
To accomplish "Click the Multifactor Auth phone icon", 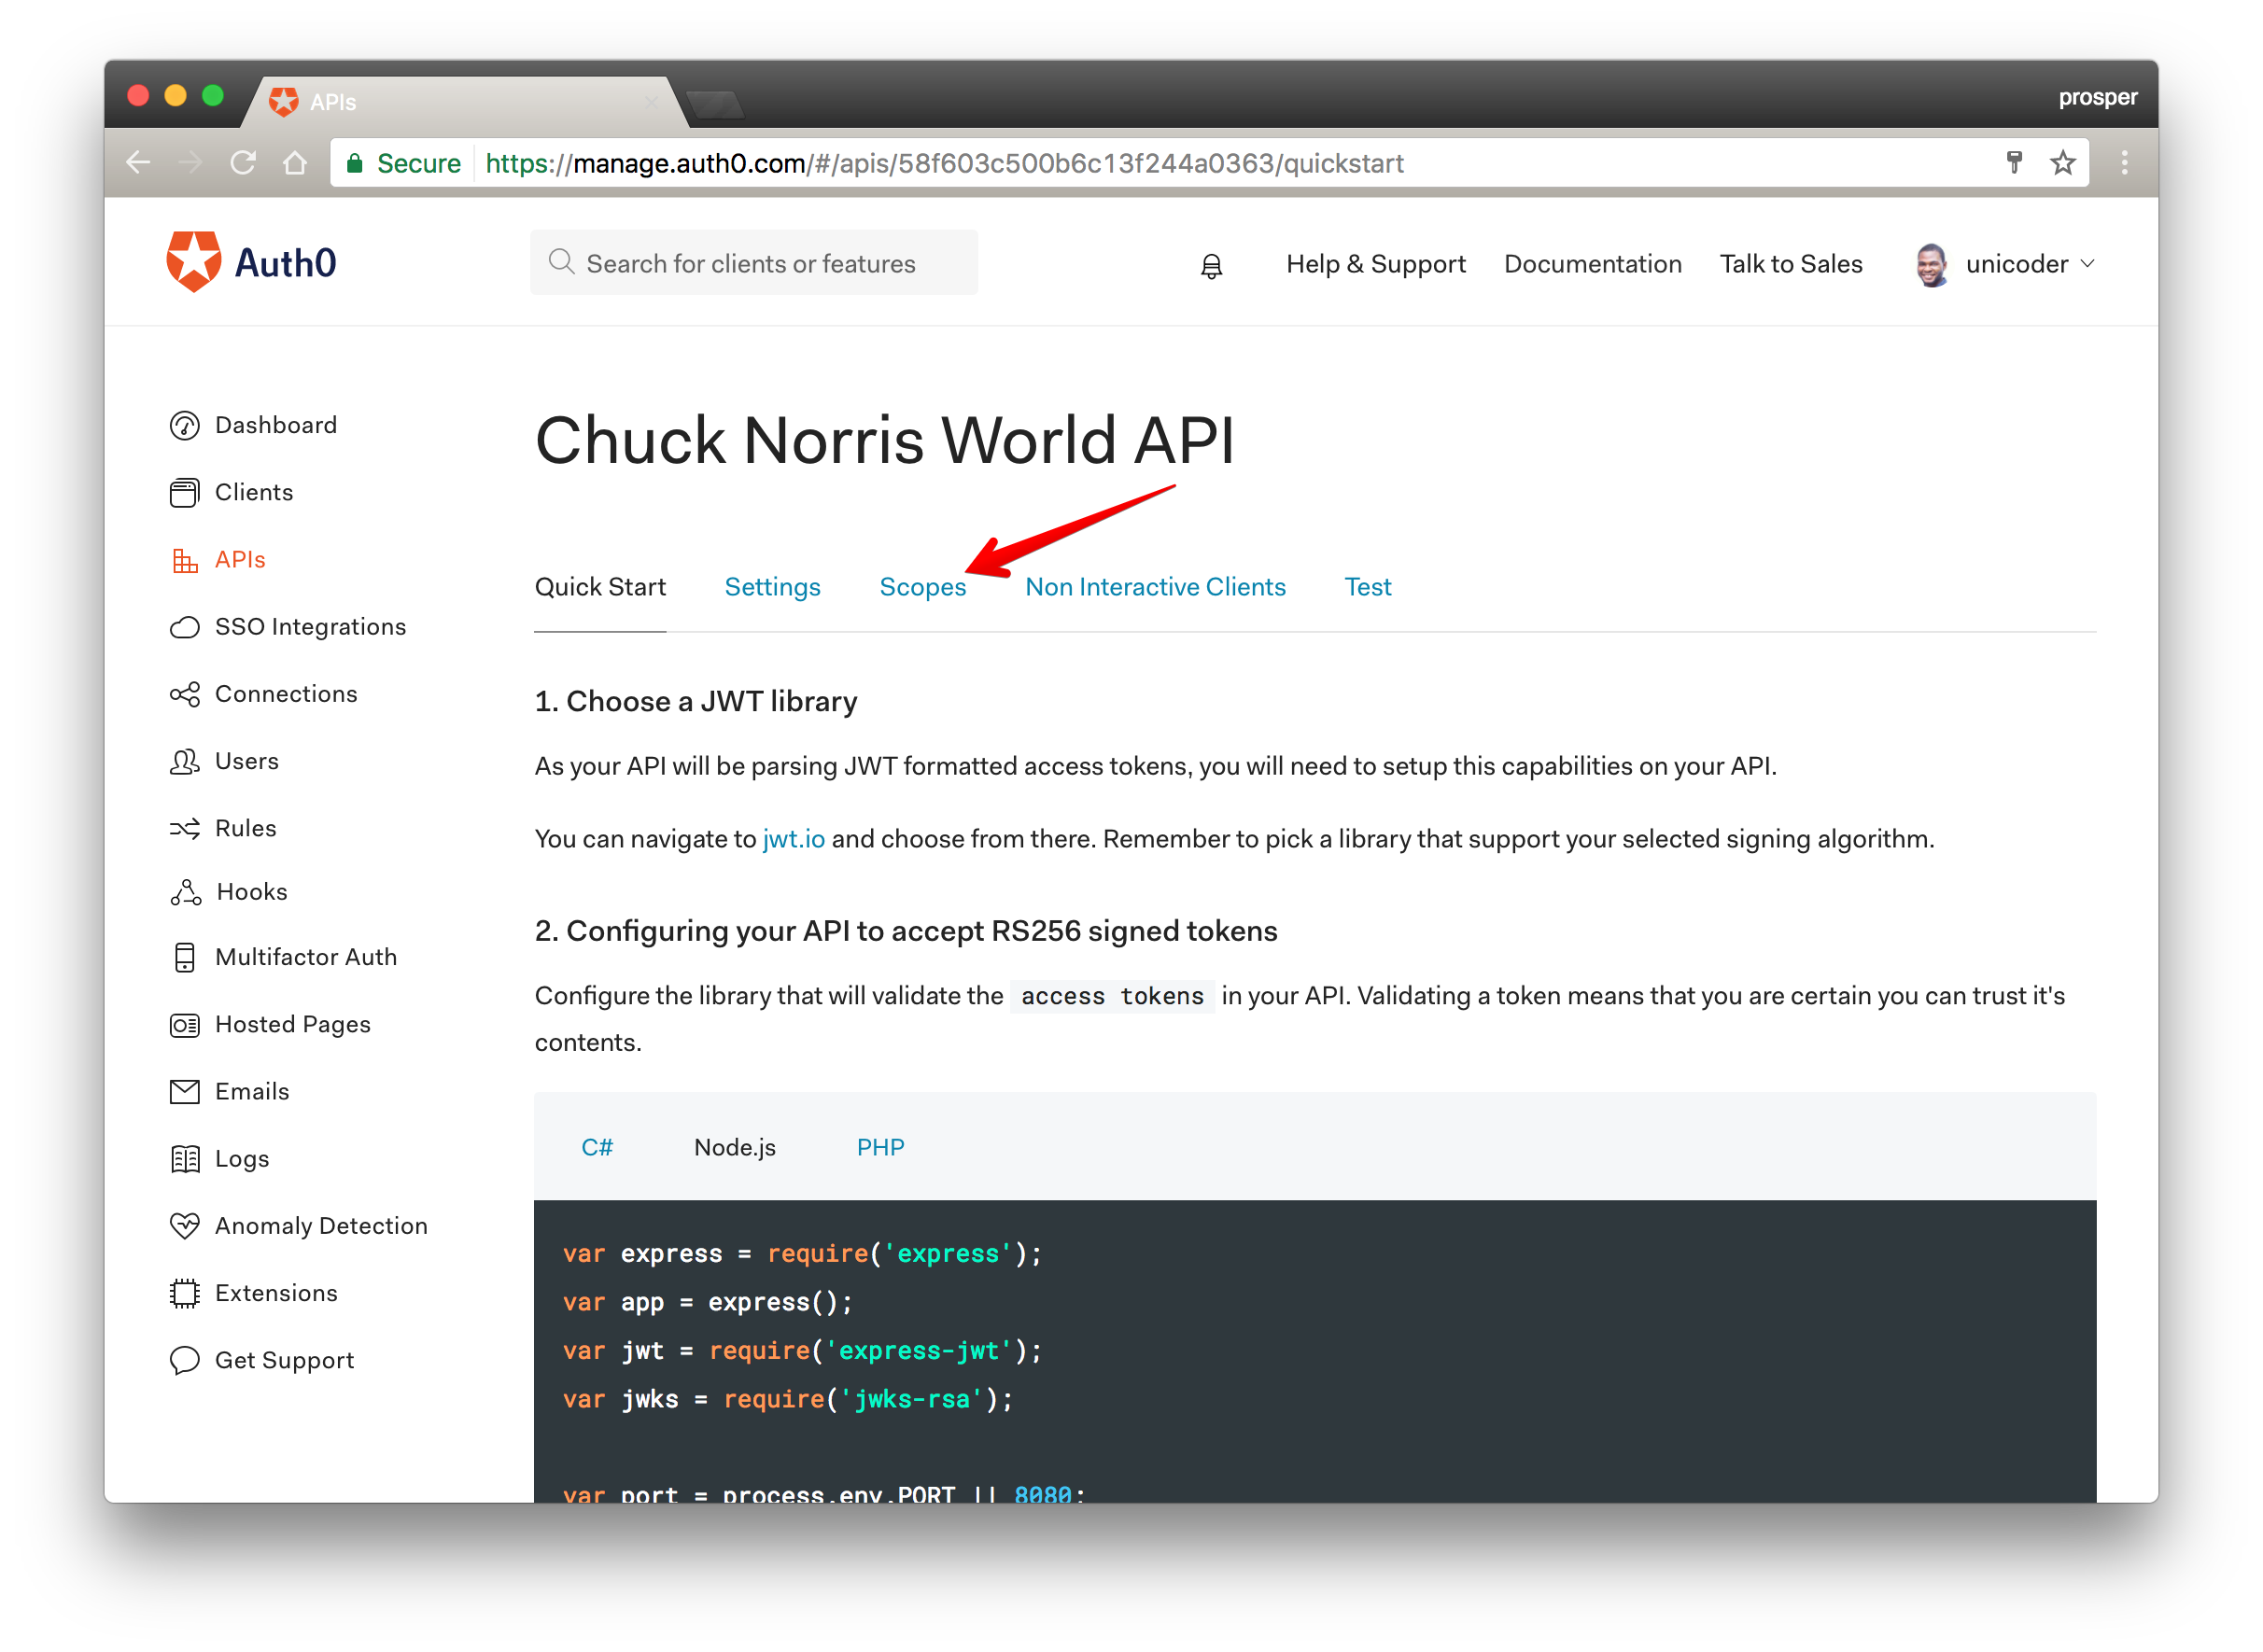I will [x=185, y=957].
